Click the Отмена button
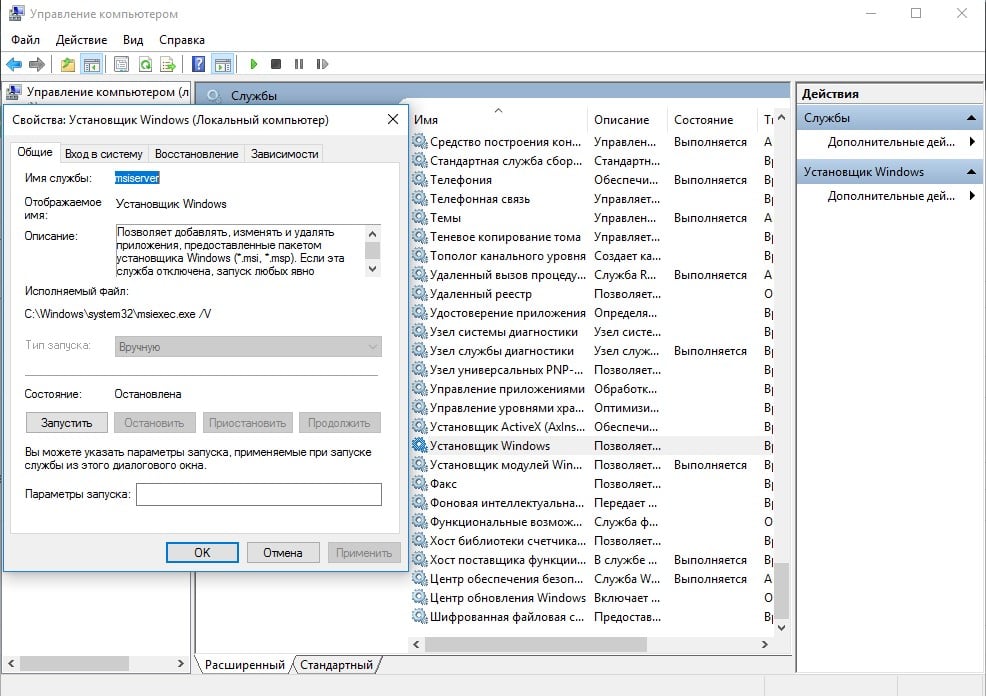Screen dimensions: 986x696 (x=282, y=553)
